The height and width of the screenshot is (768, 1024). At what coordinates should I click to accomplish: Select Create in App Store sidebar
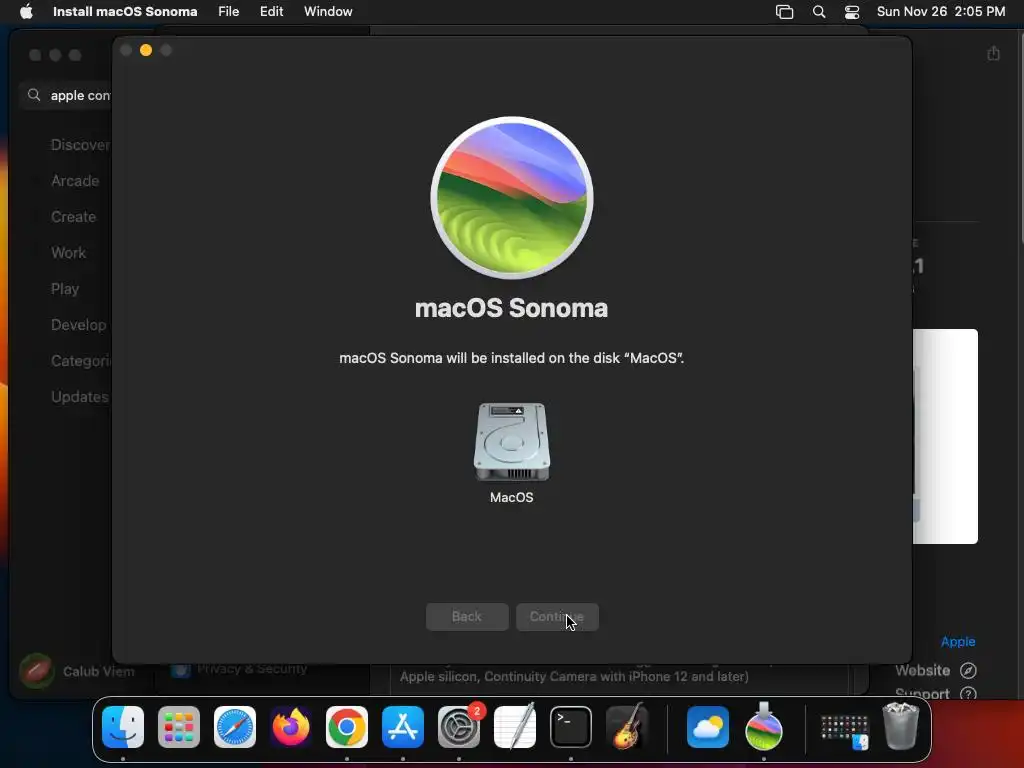74,217
